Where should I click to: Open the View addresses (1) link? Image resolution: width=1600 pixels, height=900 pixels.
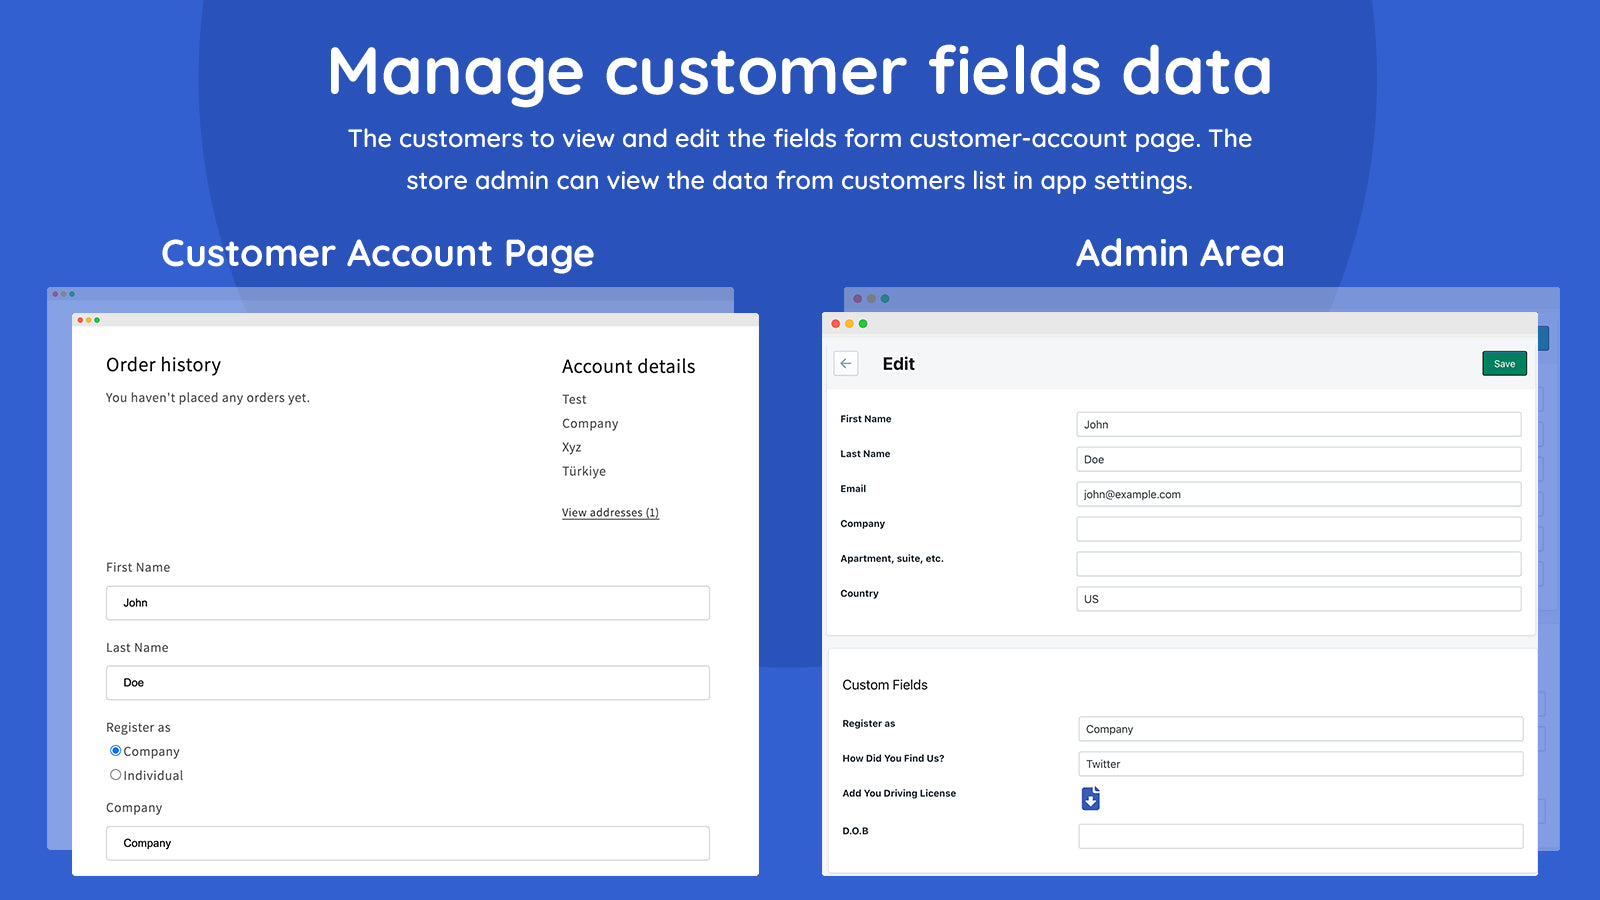click(x=610, y=513)
